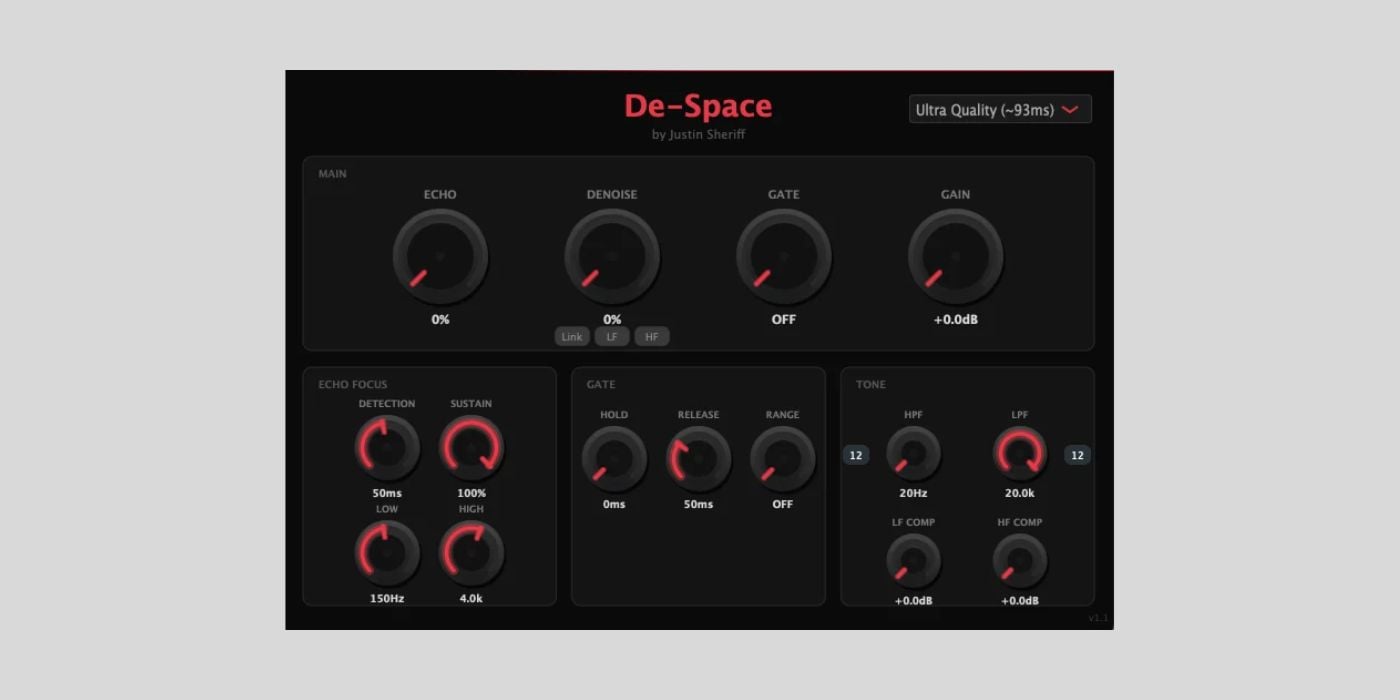The height and width of the screenshot is (700, 1400).
Task: Toggle the HF denoise button
Action: 652,337
